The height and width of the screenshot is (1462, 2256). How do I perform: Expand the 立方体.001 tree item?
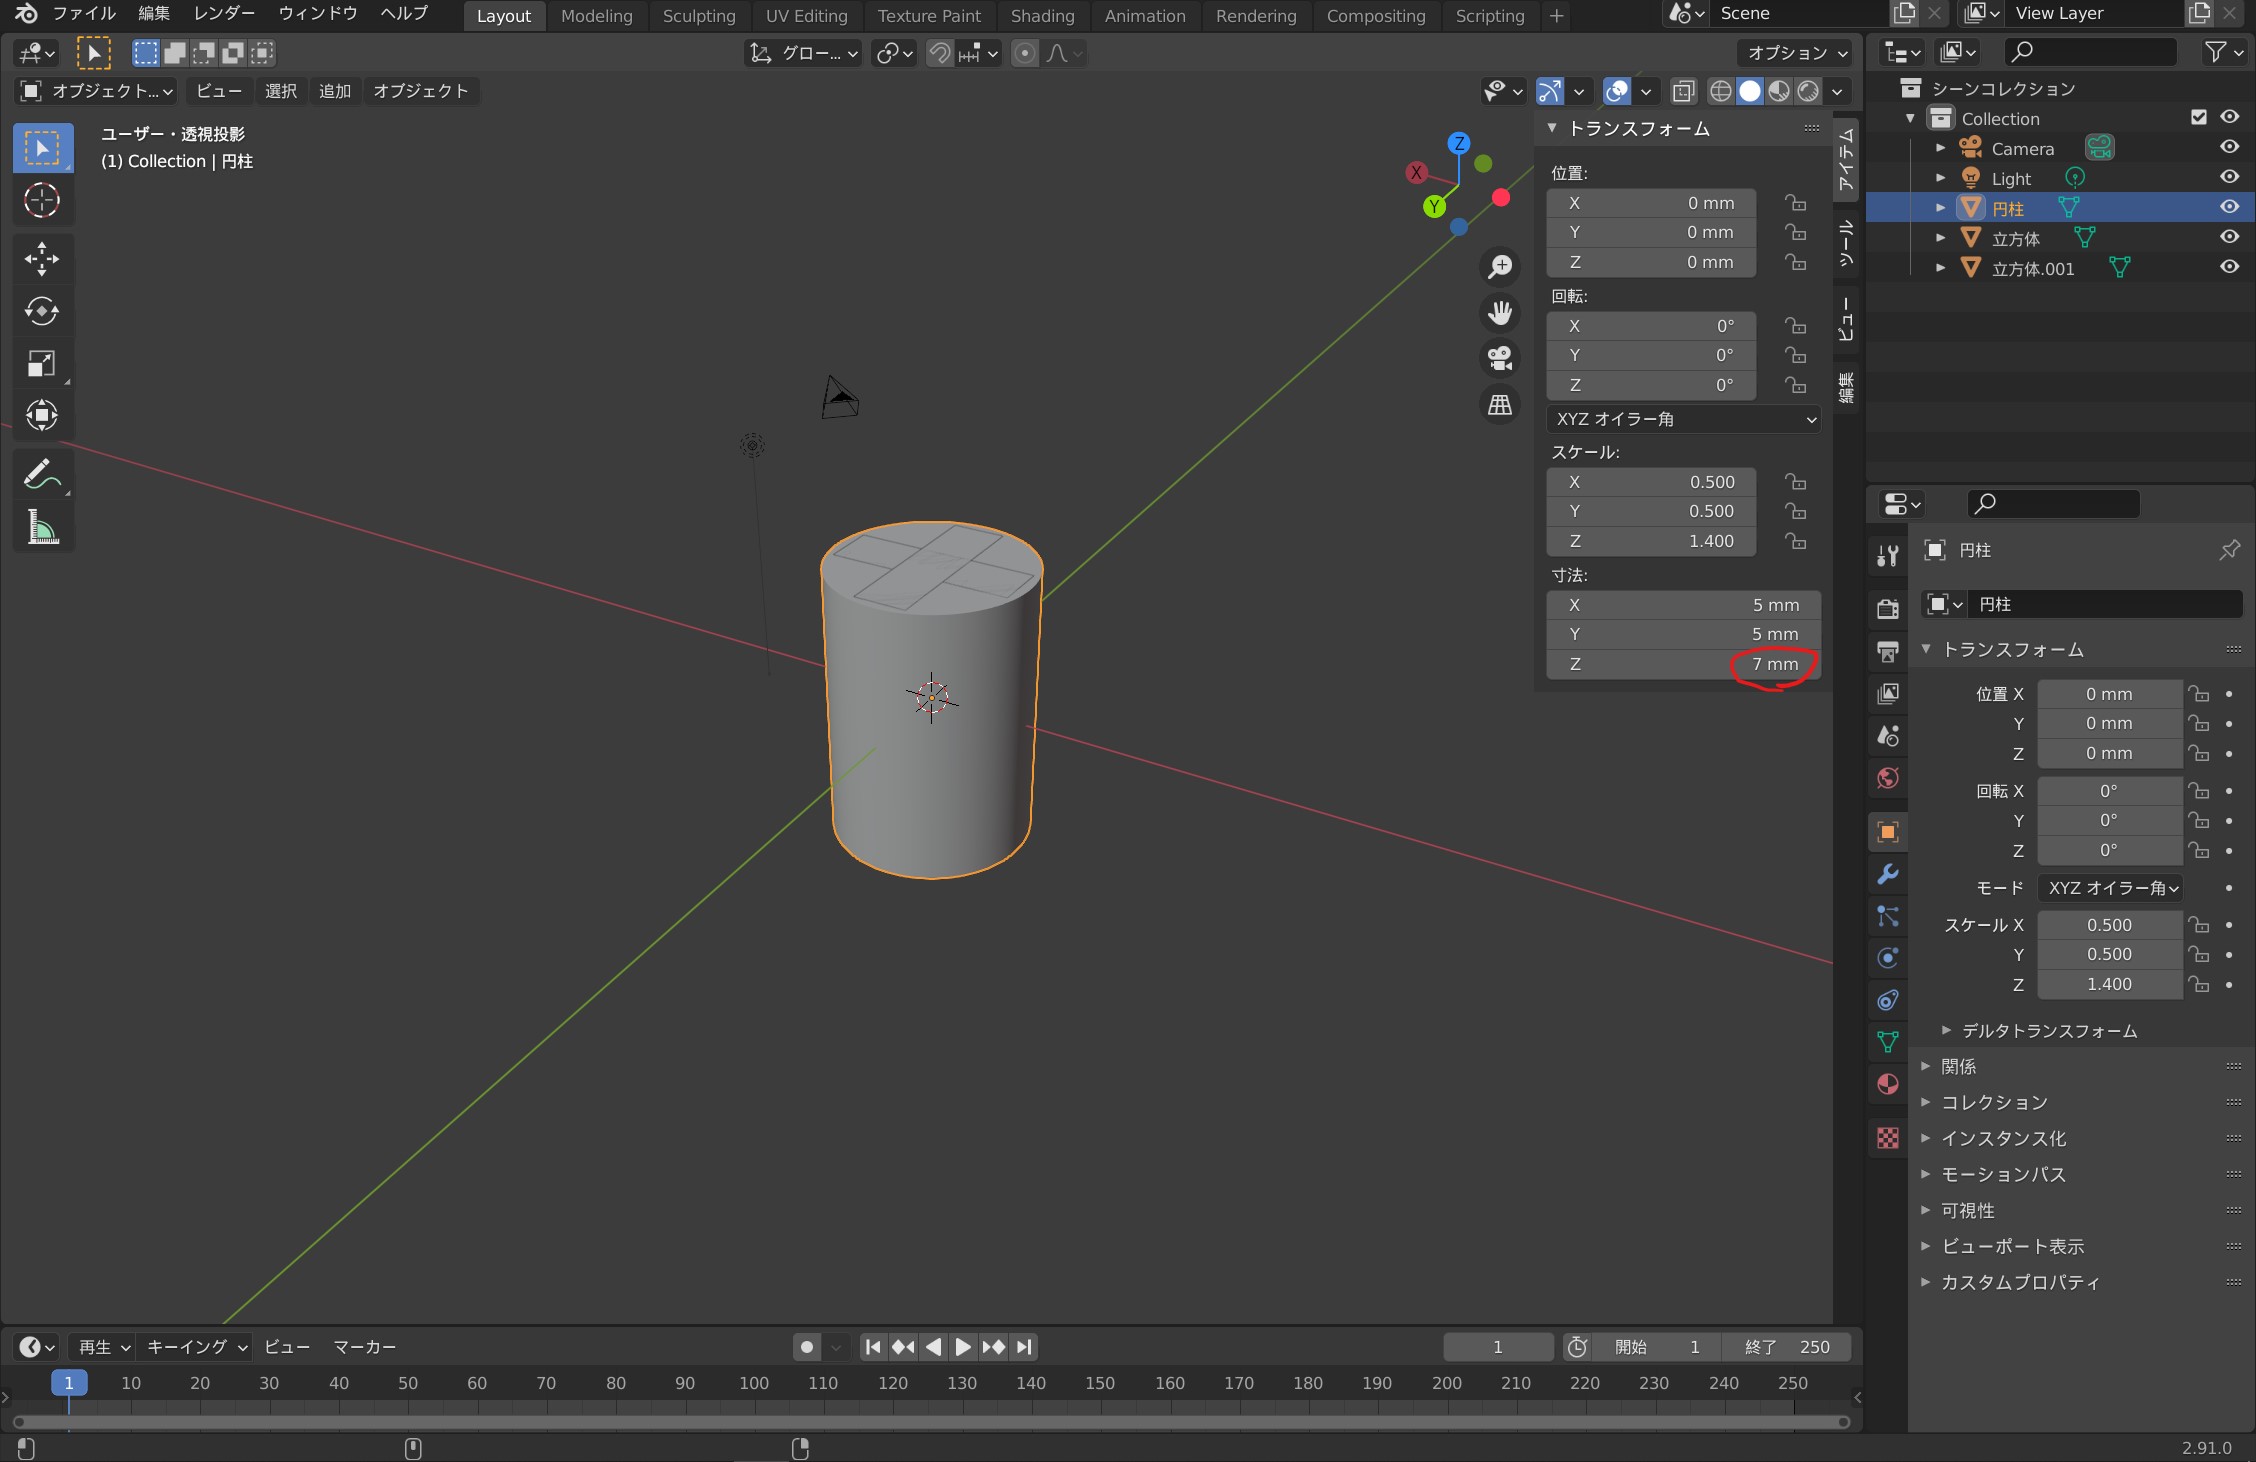click(1940, 268)
